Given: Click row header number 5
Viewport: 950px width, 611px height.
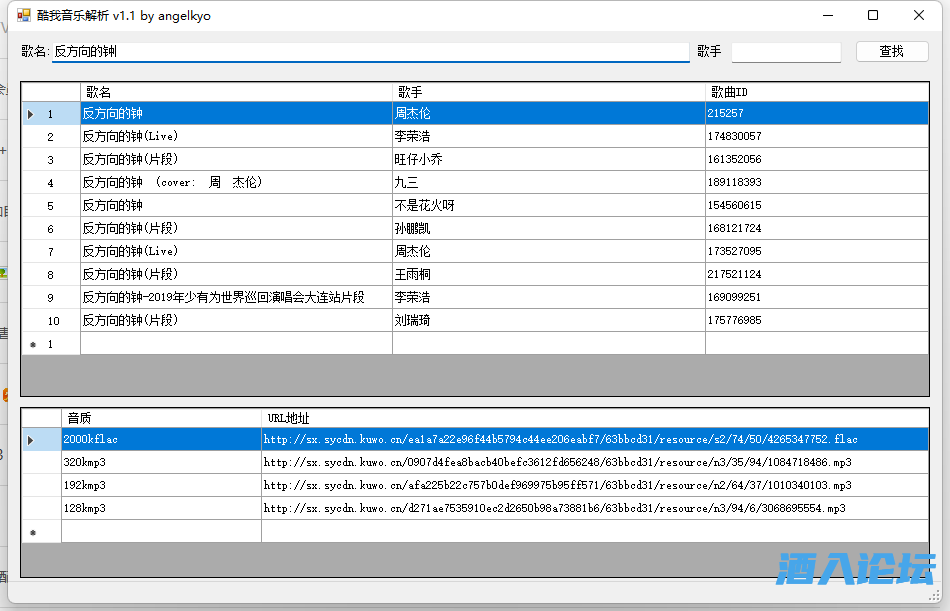Looking at the screenshot, I should (51, 205).
